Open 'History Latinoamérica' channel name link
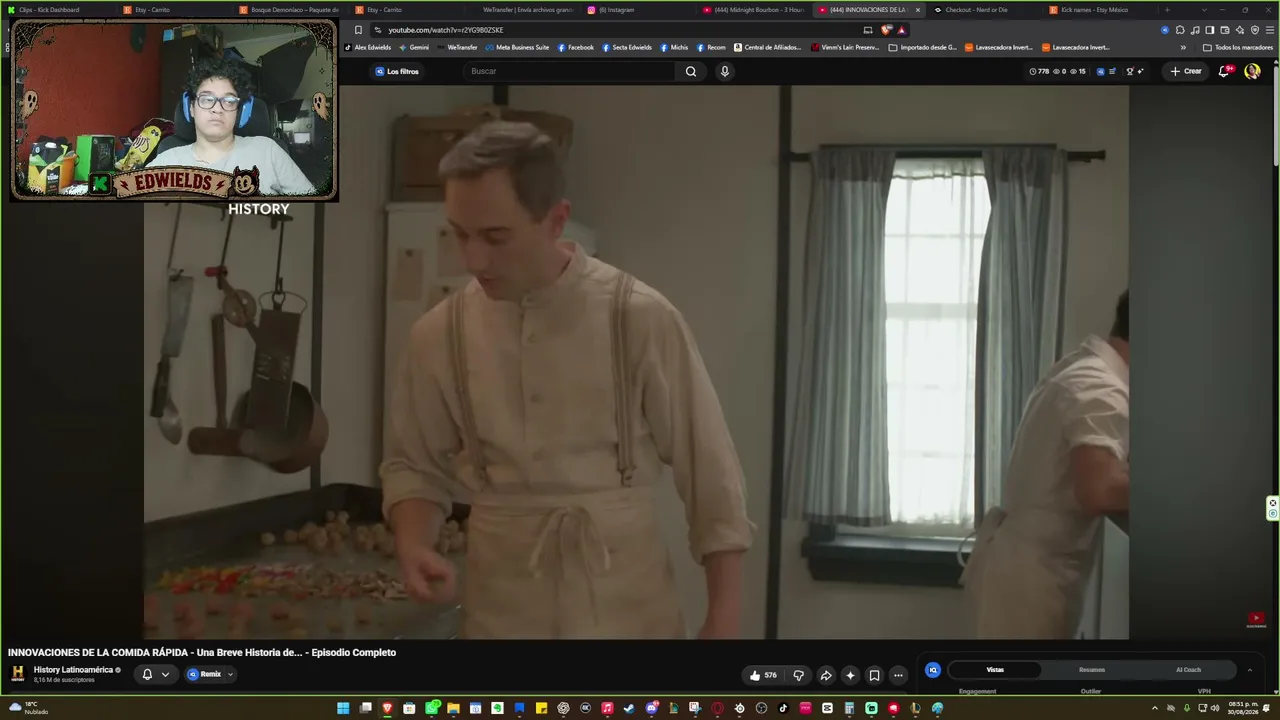This screenshot has width=1280, height=720. [x=73, y=670]
